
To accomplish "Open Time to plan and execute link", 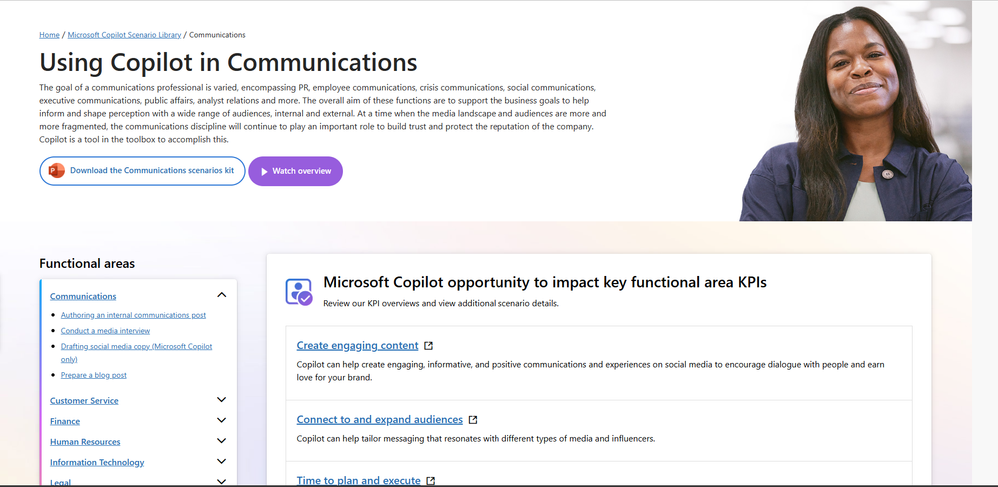I will pos(358,481).
